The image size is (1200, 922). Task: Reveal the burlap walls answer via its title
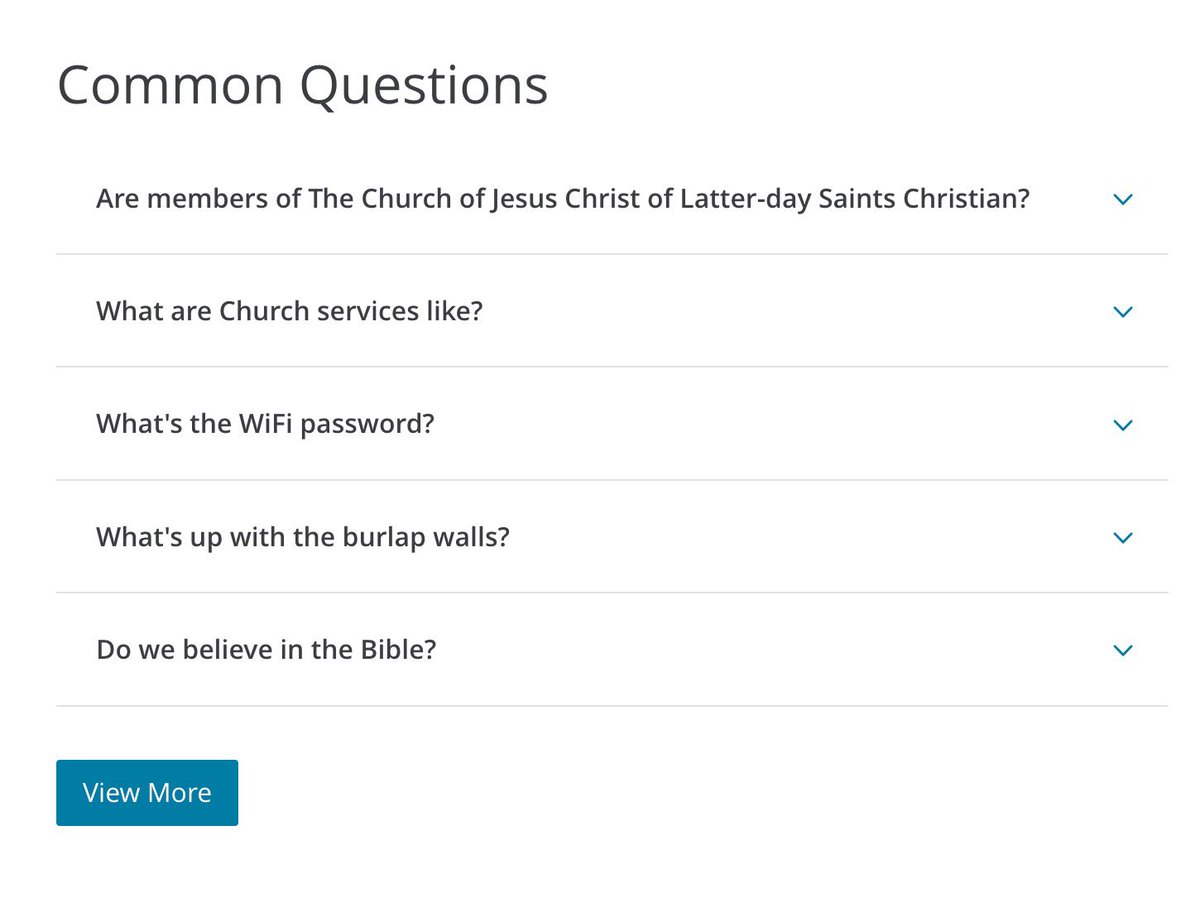tap(302, 538)
